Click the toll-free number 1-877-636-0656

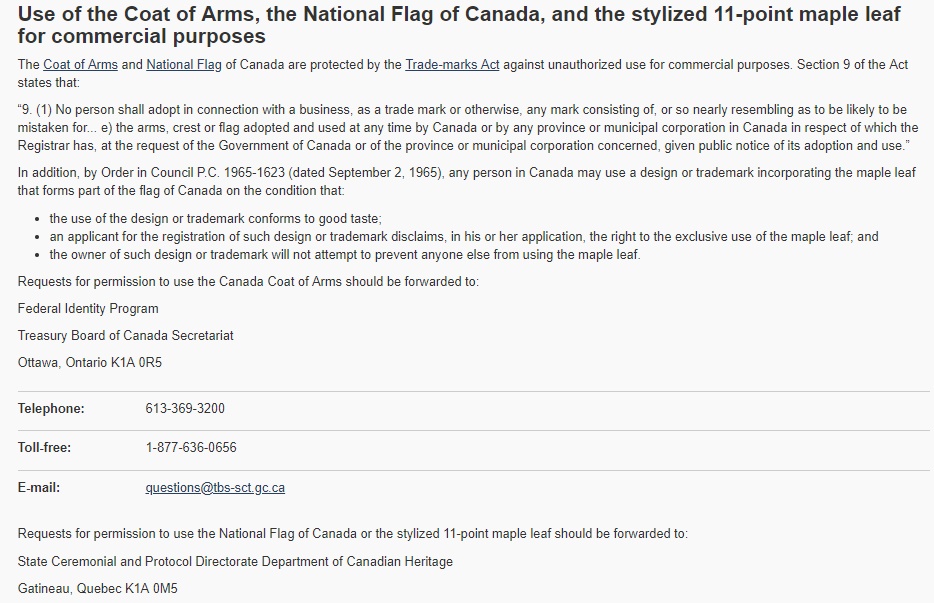(x=191, y=447)
